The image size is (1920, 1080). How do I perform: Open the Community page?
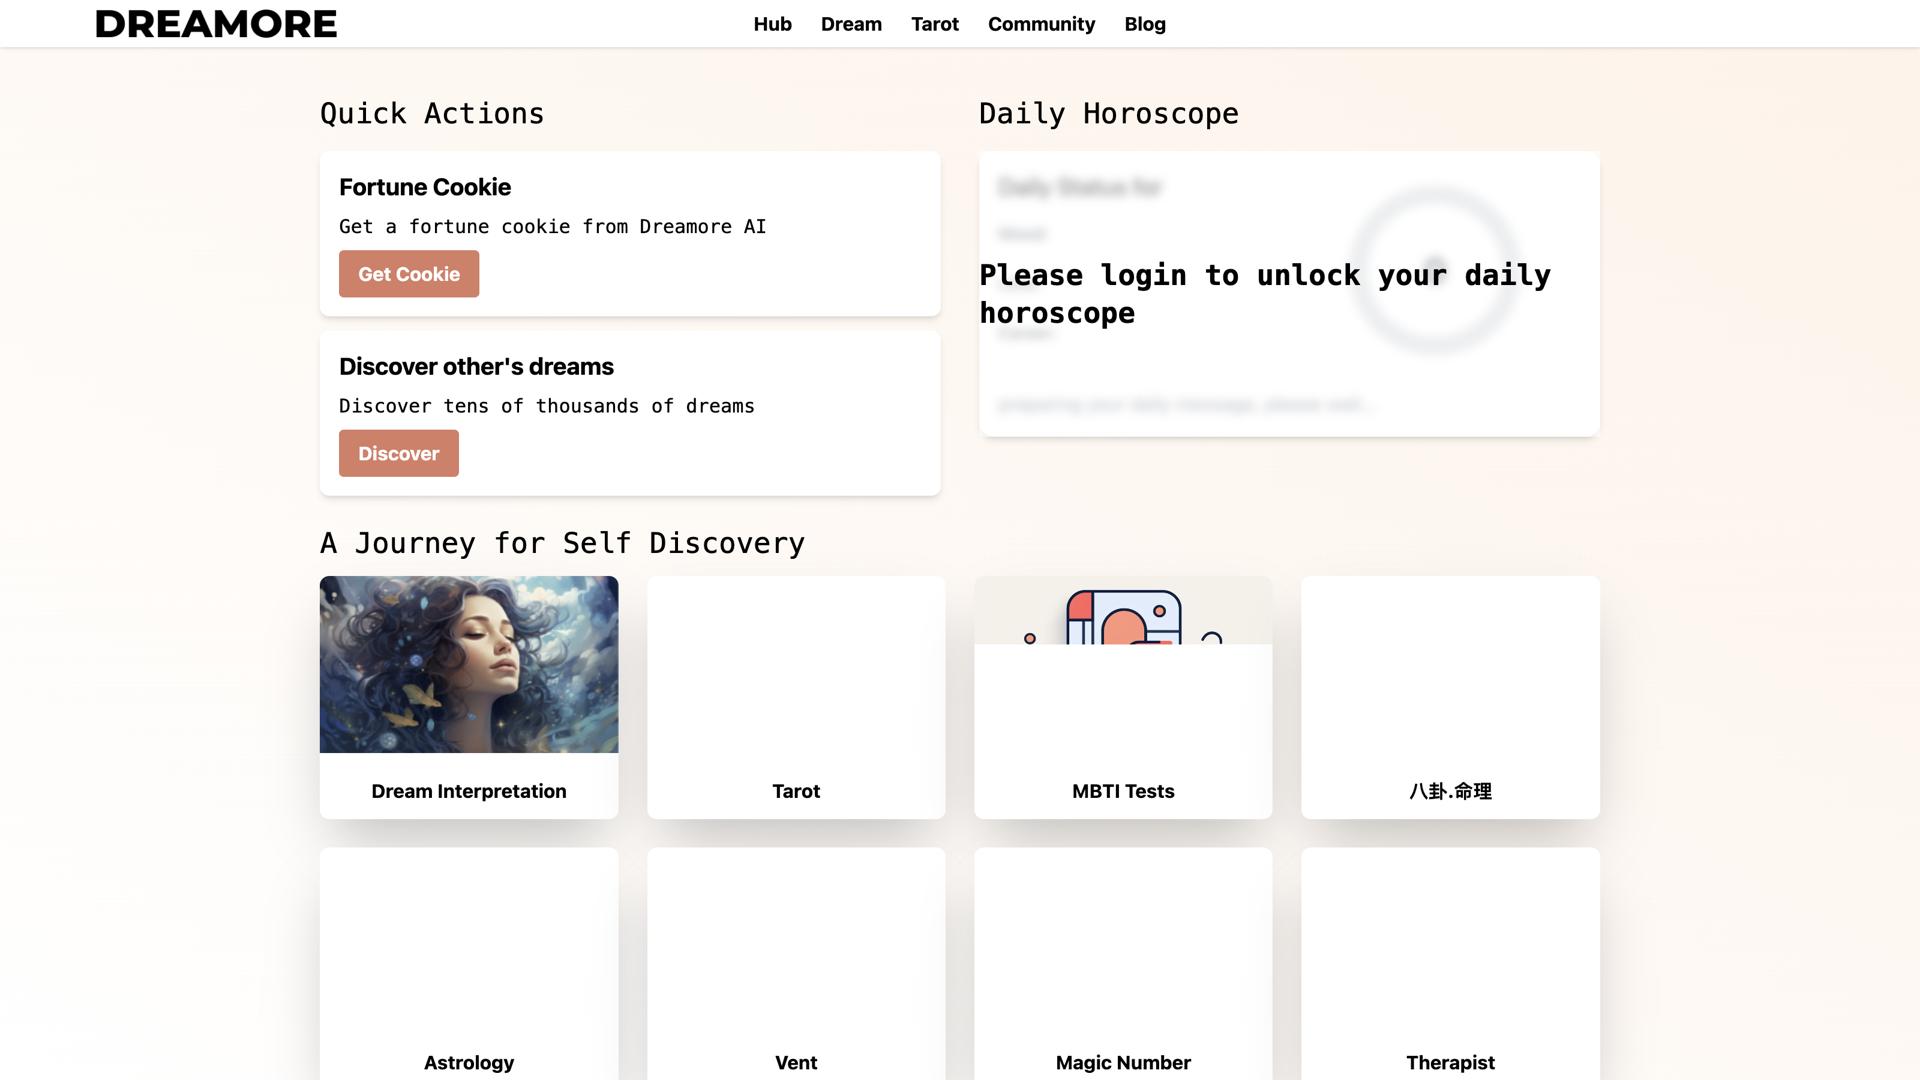(1041, 24)
